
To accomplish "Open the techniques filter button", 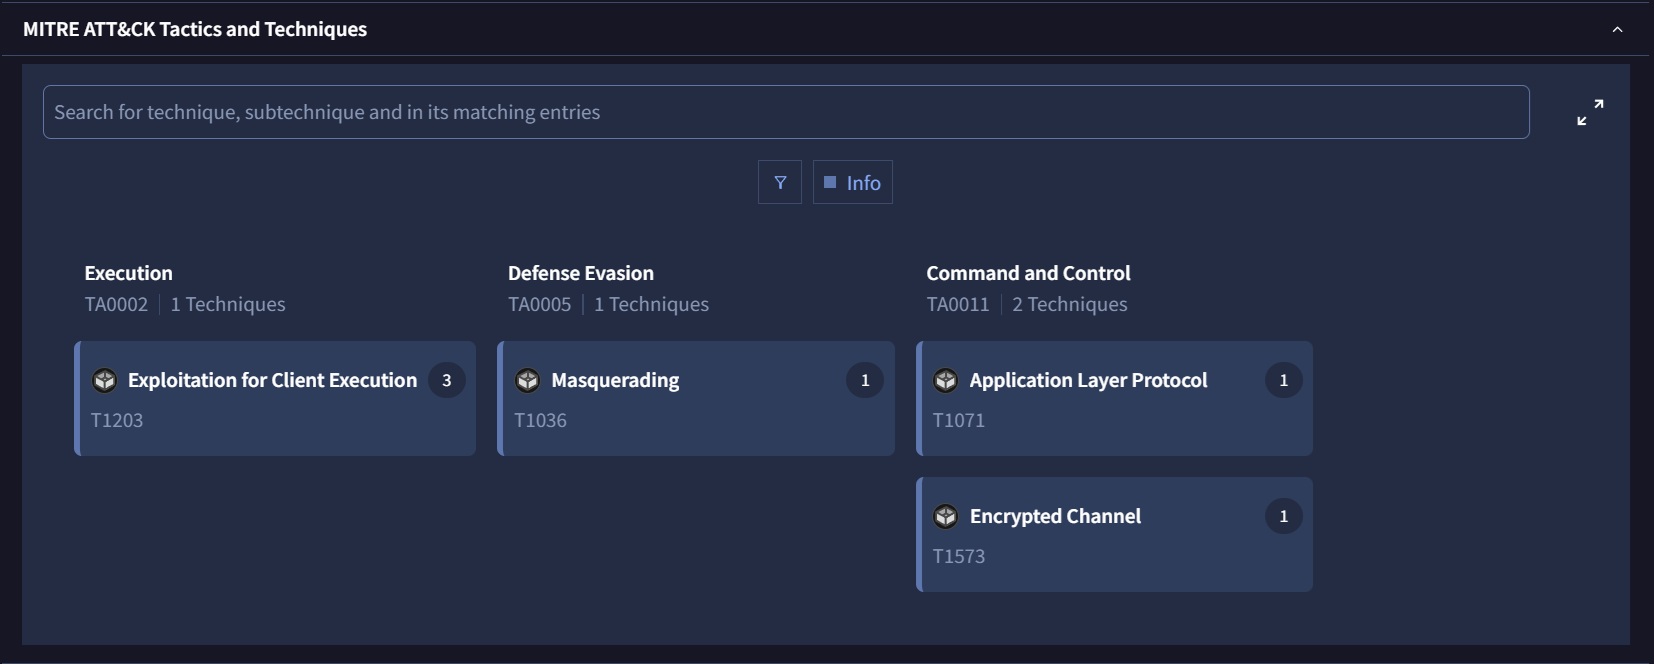I will [x=780, y=182].
